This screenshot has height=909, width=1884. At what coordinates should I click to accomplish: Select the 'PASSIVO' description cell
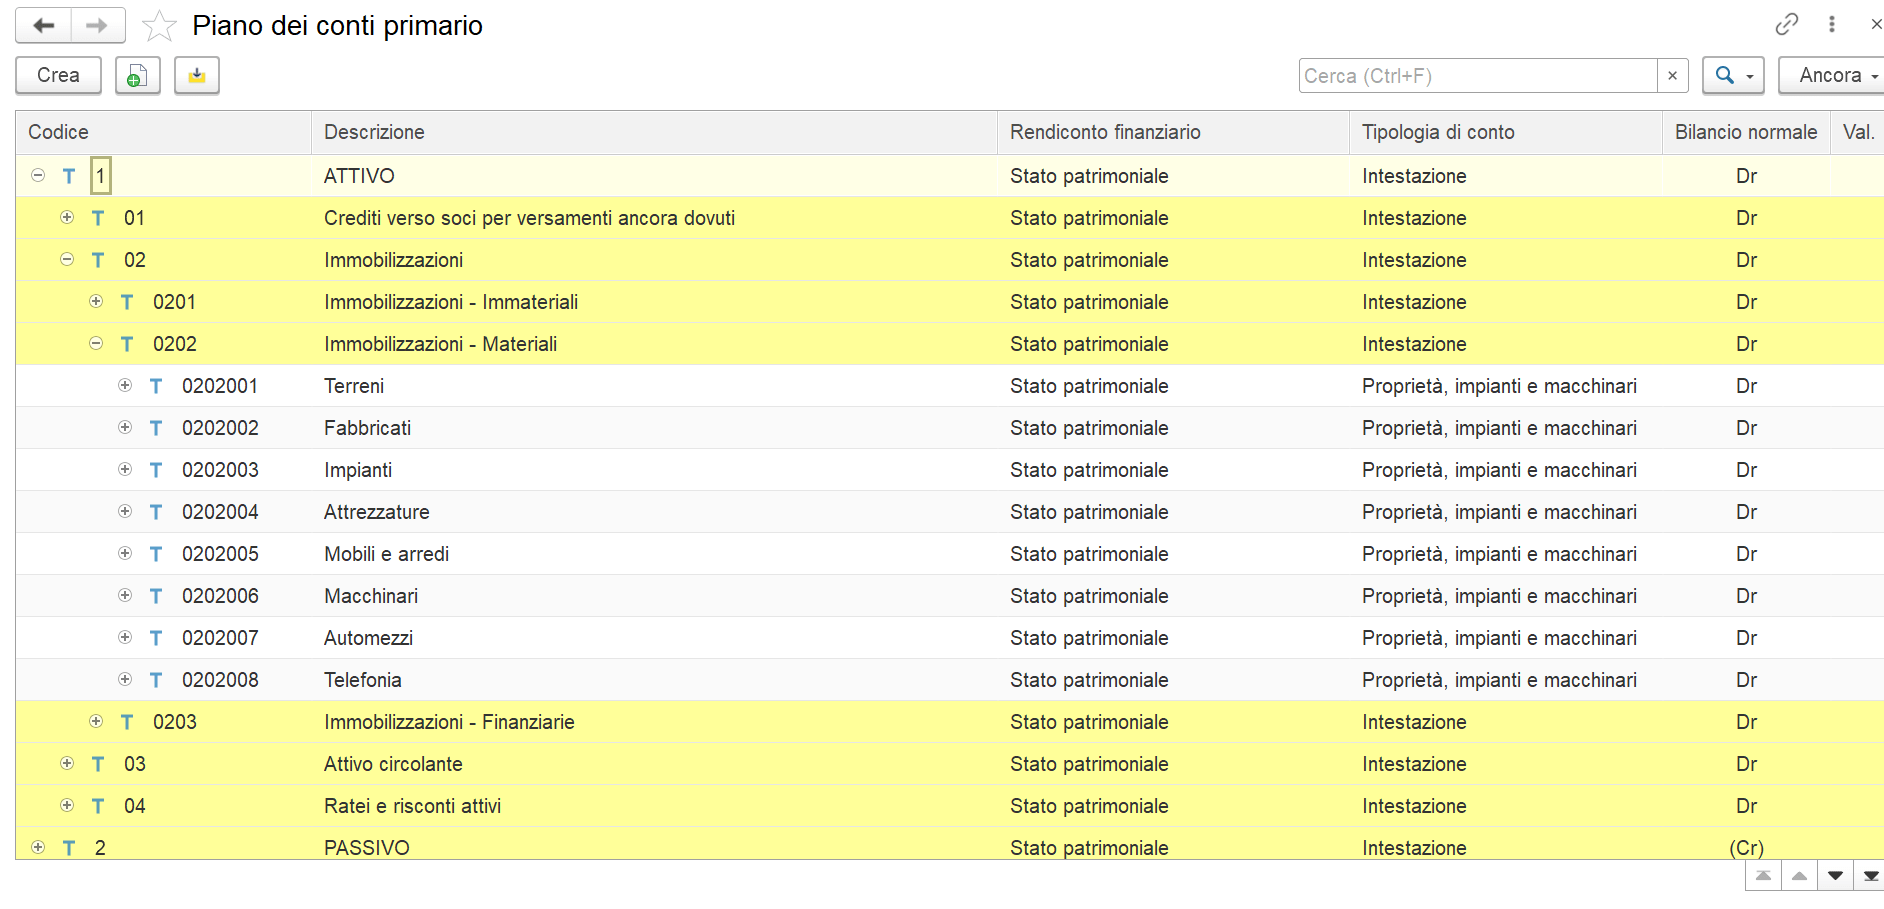click(x=367, y=848)
